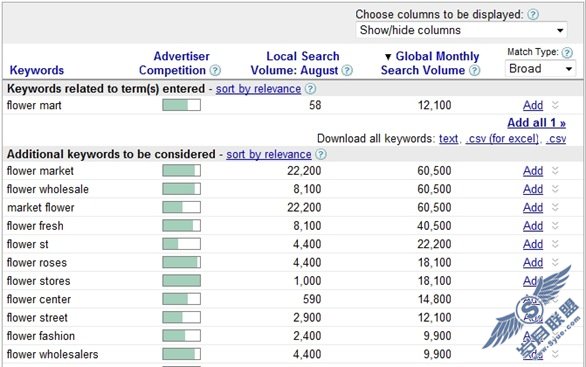Expand chevron options for flower st row
Viewport: 586px width, 367px height.
click(555, 244)
